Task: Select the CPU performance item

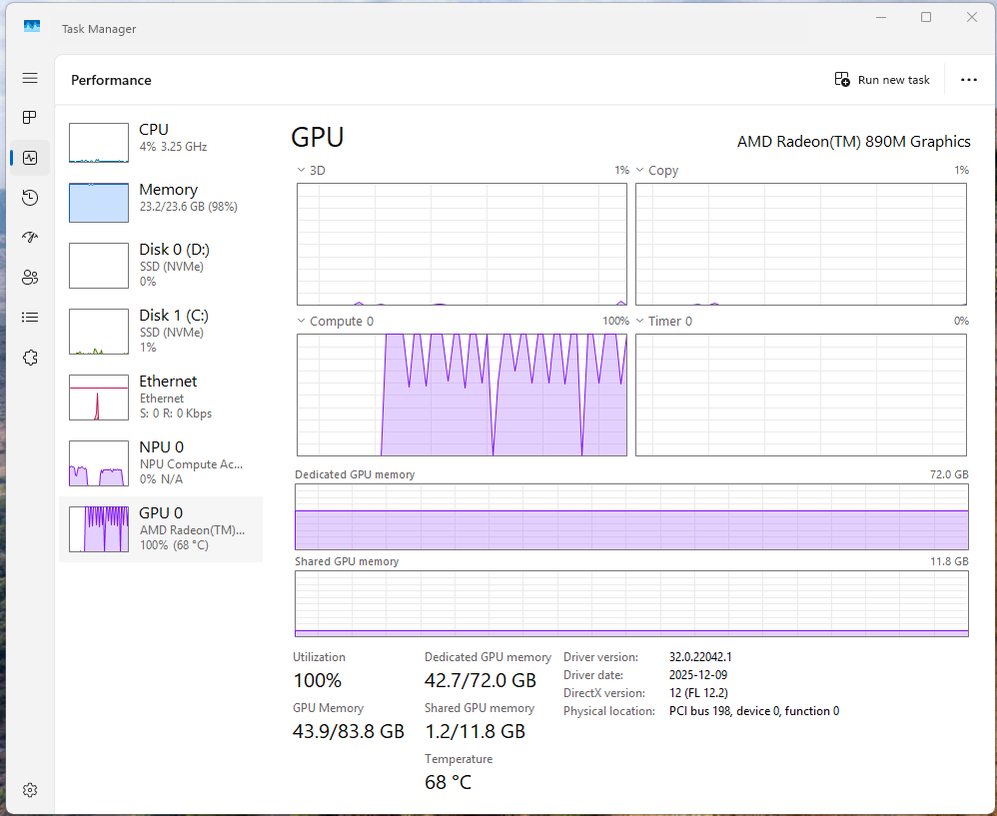Action: tap(161, 143)
